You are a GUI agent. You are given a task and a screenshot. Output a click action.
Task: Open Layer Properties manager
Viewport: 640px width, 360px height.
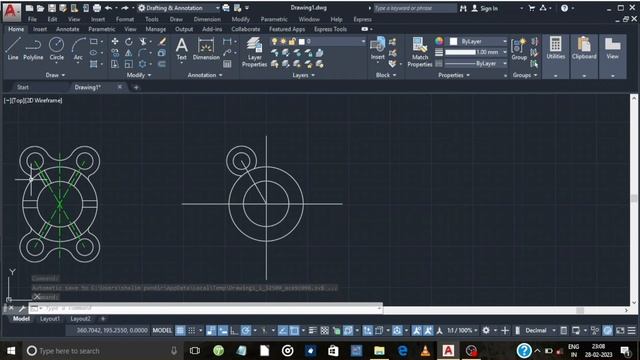coord(254,52)
